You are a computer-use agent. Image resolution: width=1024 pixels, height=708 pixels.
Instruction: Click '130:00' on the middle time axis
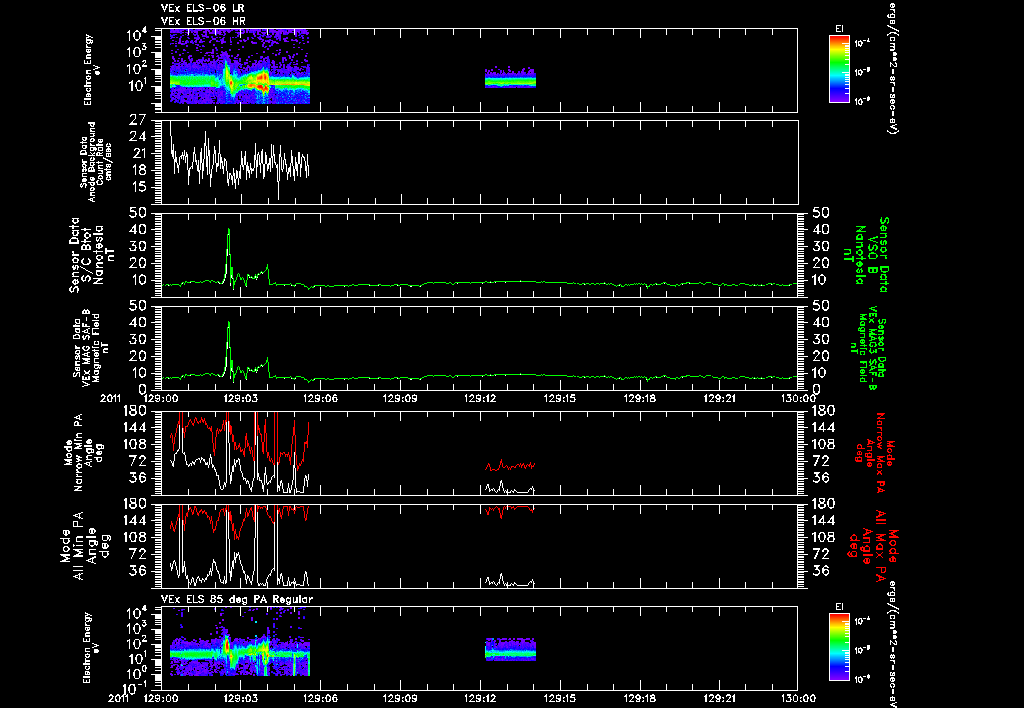[x=798, y=398]
